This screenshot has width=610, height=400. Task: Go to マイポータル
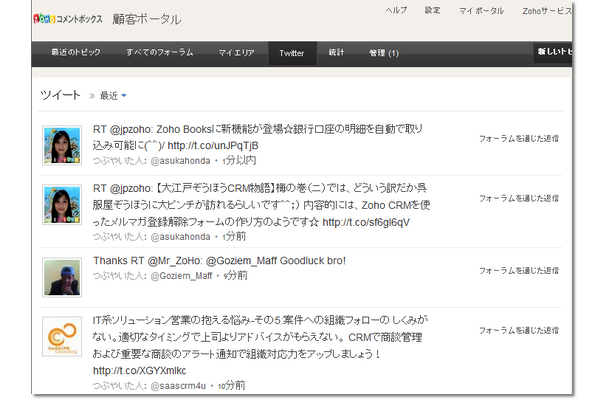[481, 11]
